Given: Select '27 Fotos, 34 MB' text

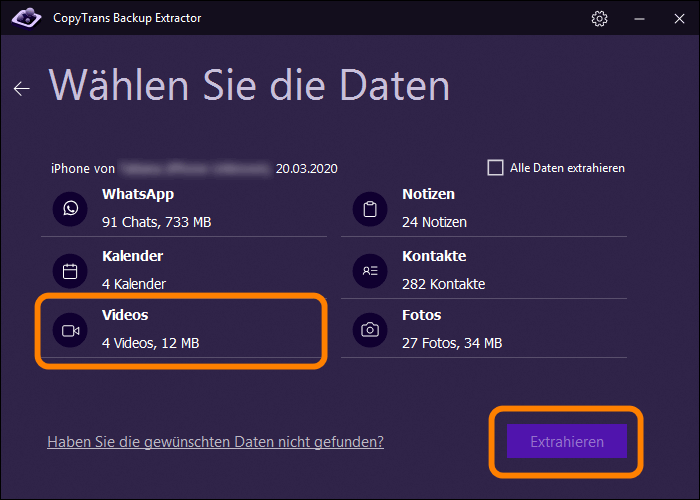Looking at the screenshot, I should [452, 343].
